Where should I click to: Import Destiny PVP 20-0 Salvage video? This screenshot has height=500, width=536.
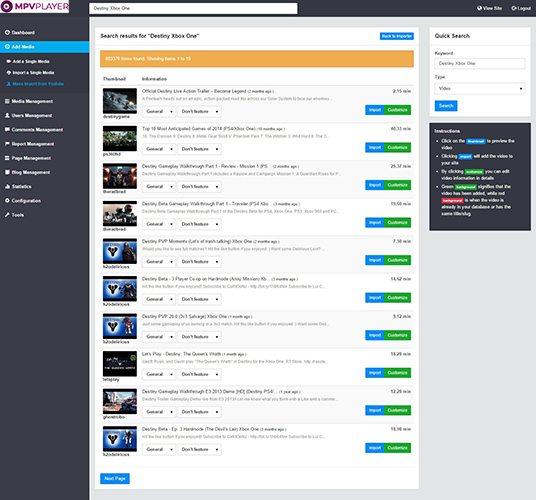[375, 335]
